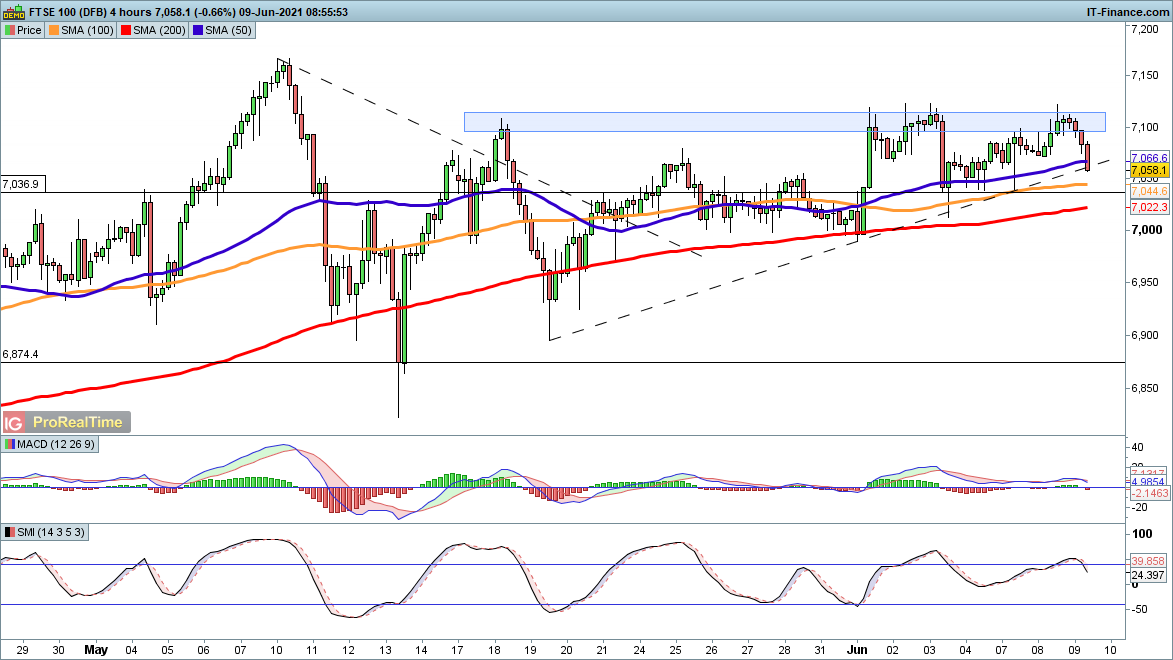Open the SMA (100) indicator label
The width and height of the screenshot is (1173, 660).
[x=86, y=31]
